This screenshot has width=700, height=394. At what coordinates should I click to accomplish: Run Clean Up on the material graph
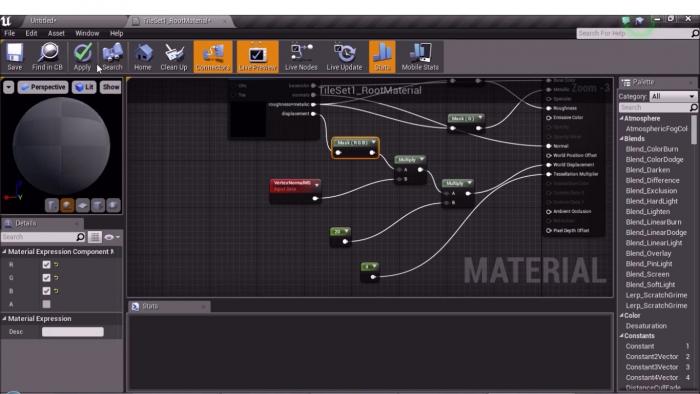click(x=174, y=57)
